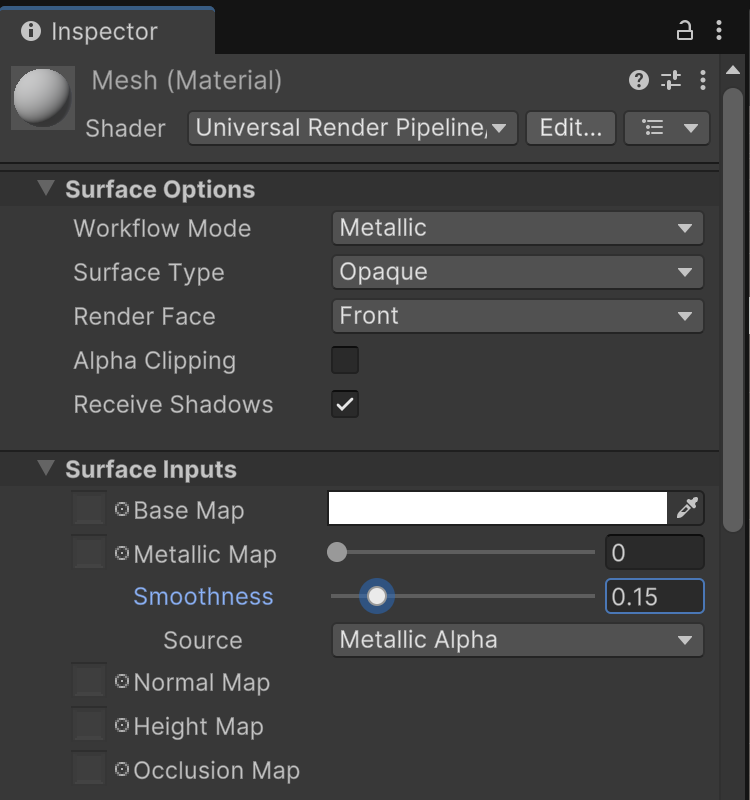
Task: Click the Base Map eyedropper icon
Action: (687, 509)
